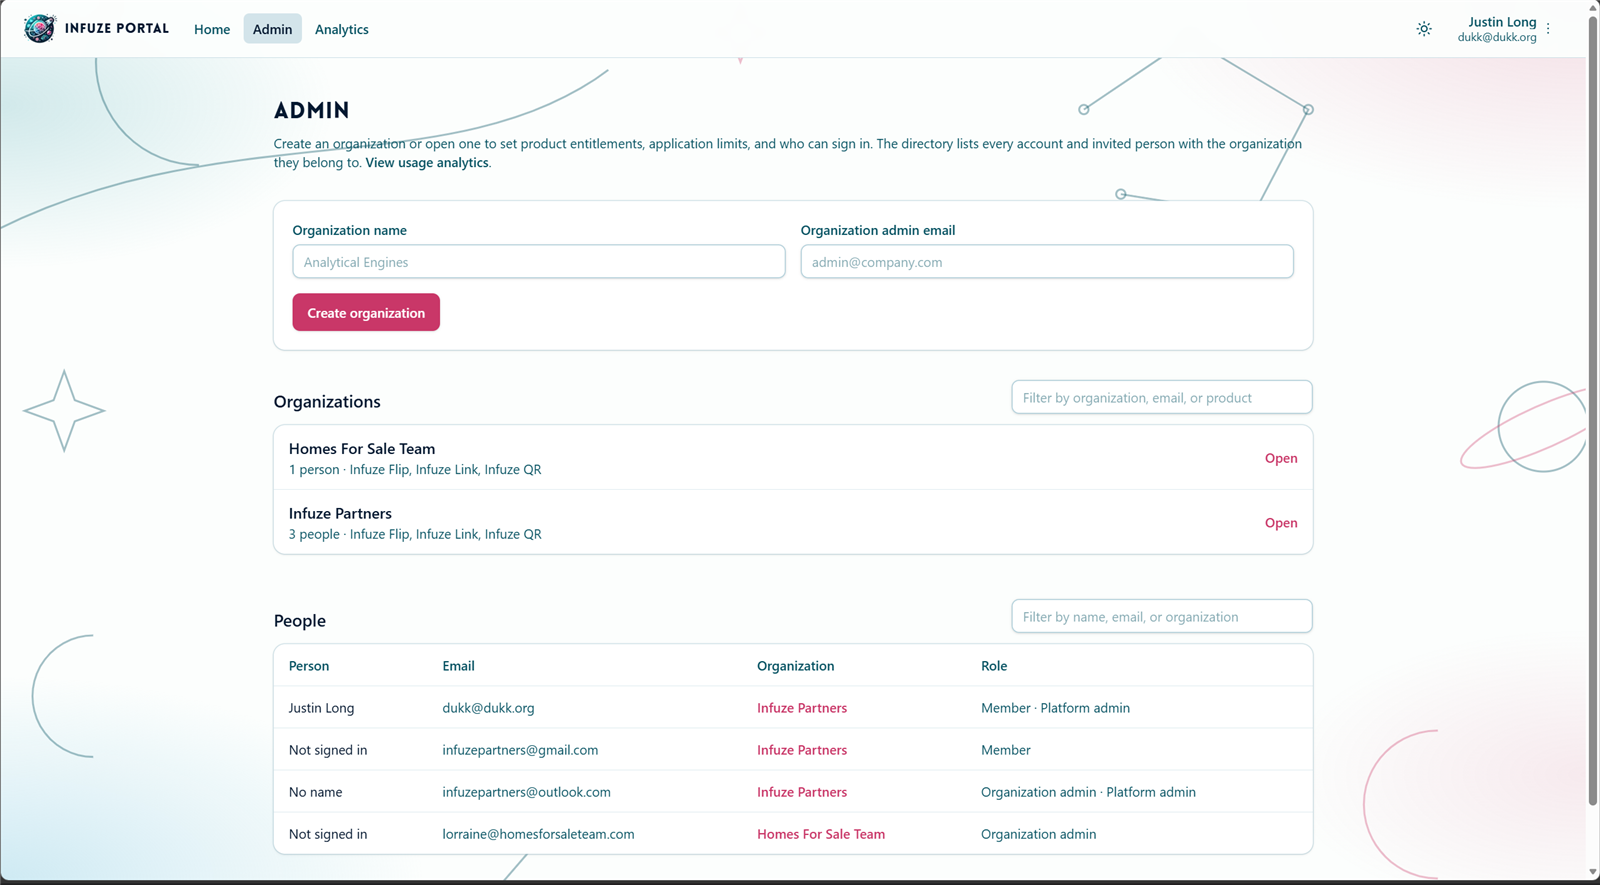Click the dukk@dukk.org email in table
This screenshot has width=1600, height=885.
click(x=488, y=708)
